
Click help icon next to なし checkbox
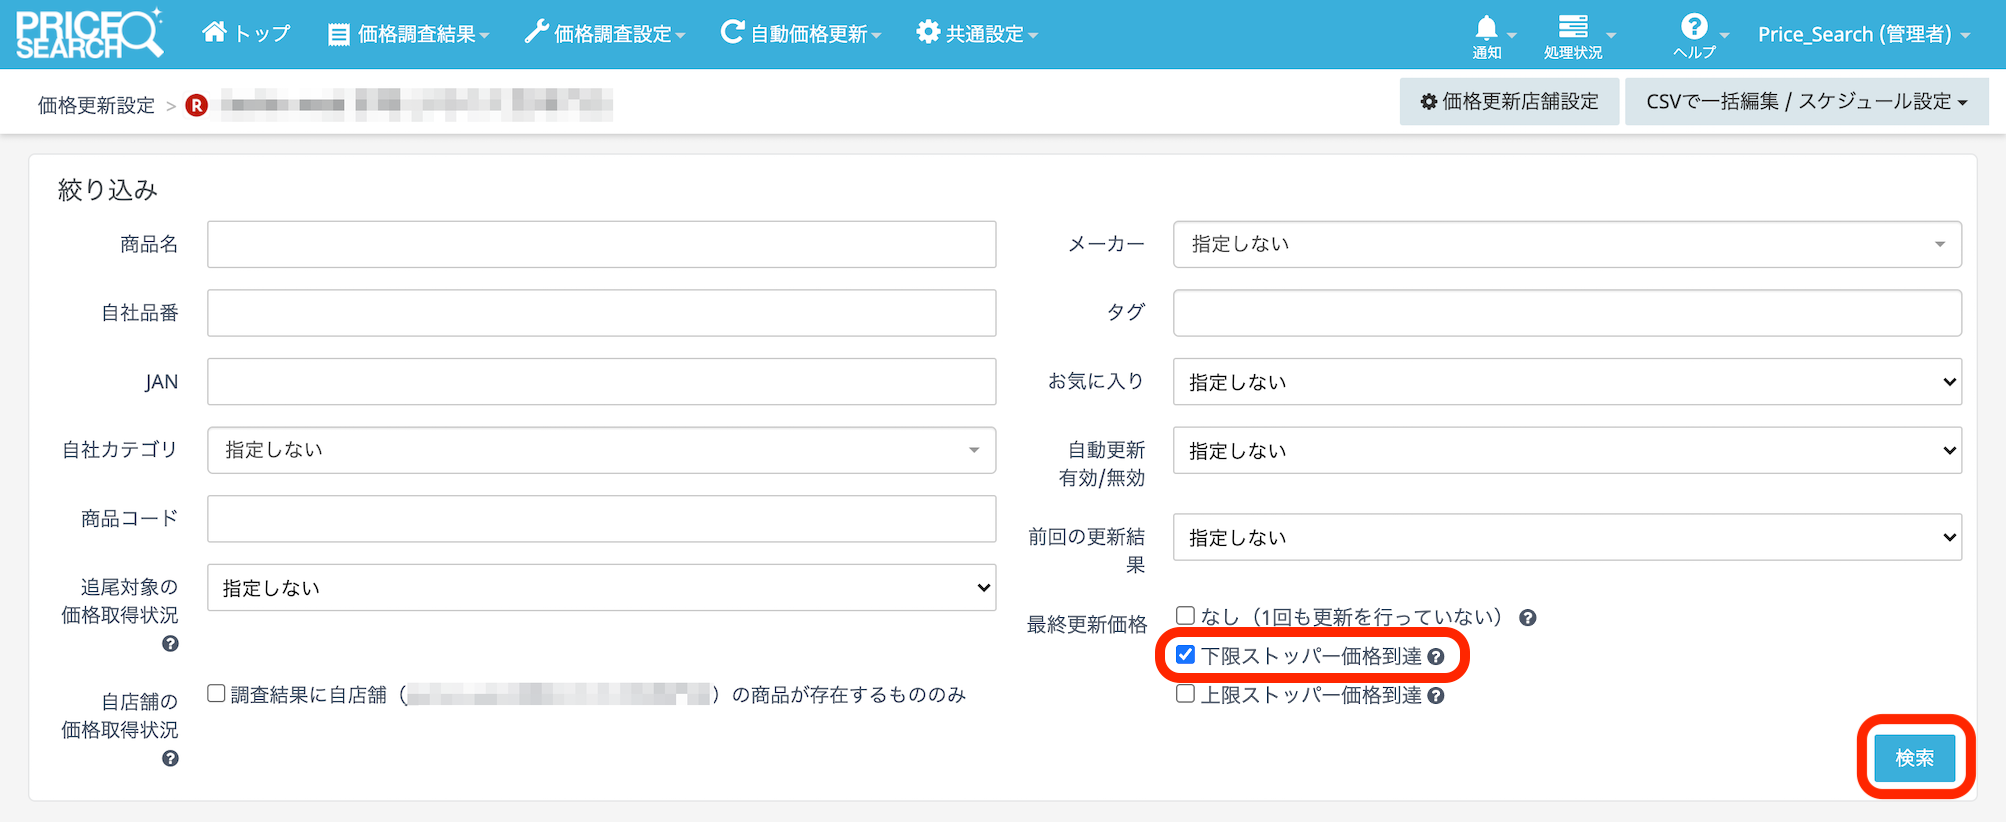(1527, 618)
